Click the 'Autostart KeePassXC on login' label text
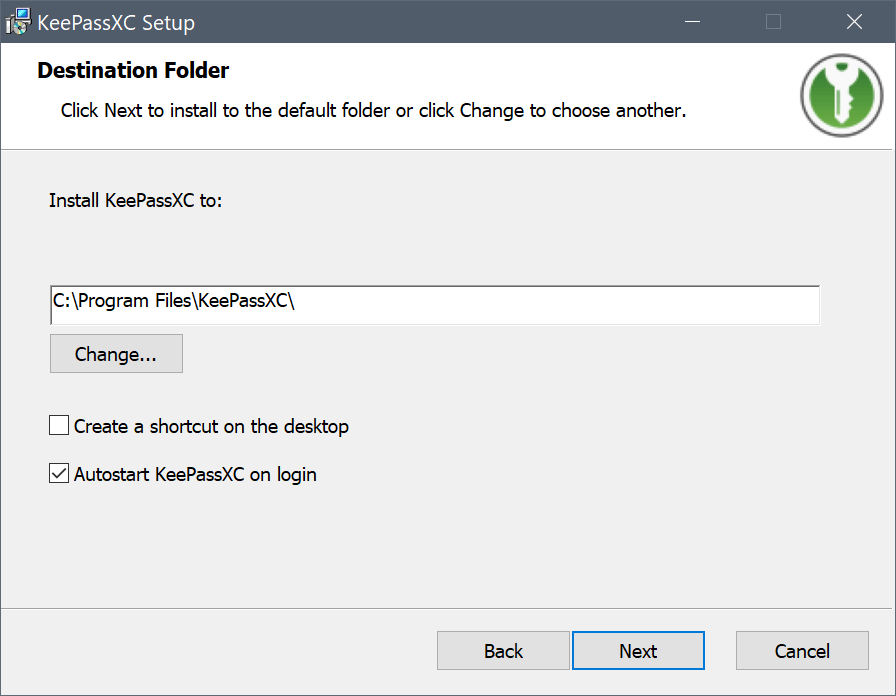896x696 pixels. click(x=195, y=474)
